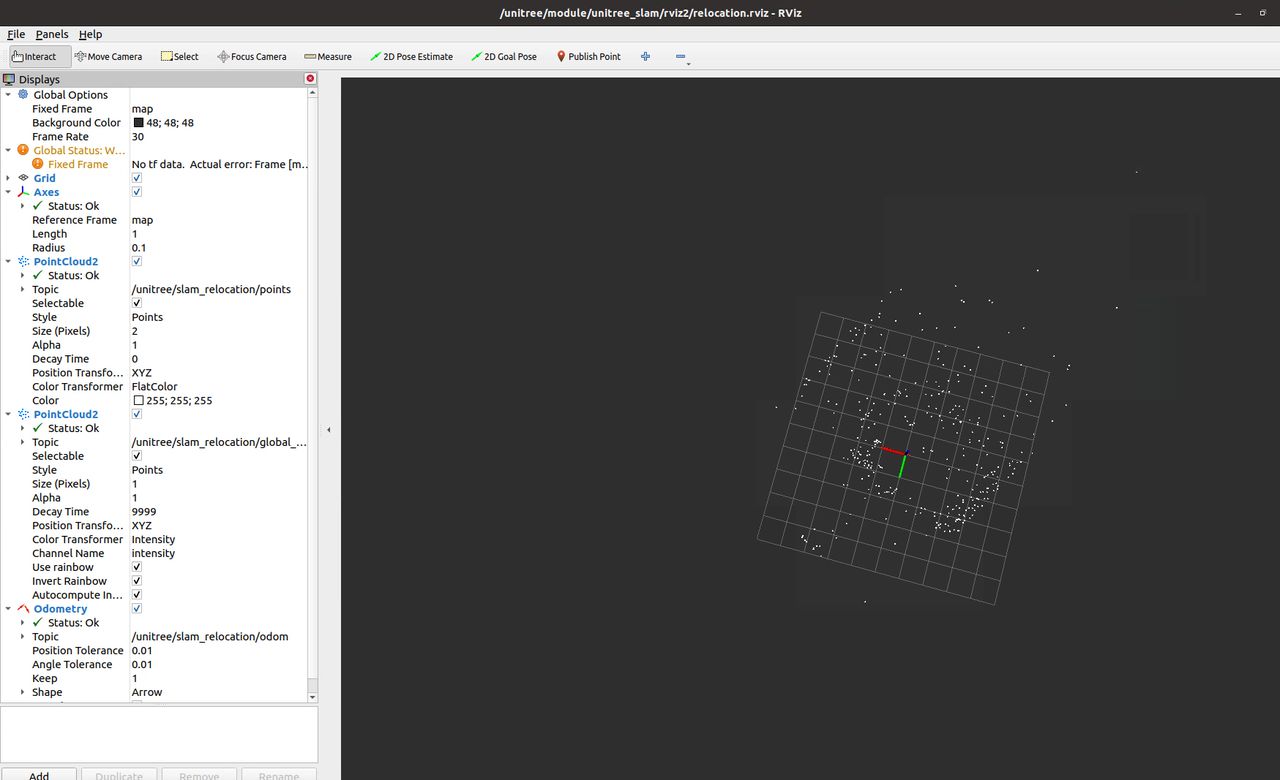
Task: Toggle the Invert Rainbow checkbox
Action: (x=137, y=581)
